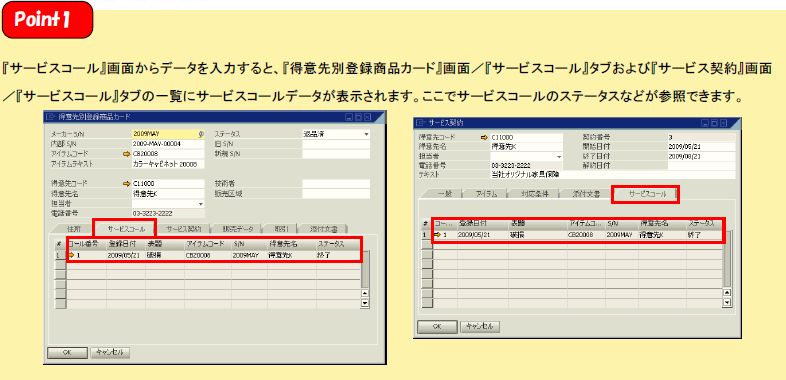Open the row 1 link arrow in the サービス契約 grid
Image resolution: width=786 pixels, height=380 pixels.
point(438,235)
